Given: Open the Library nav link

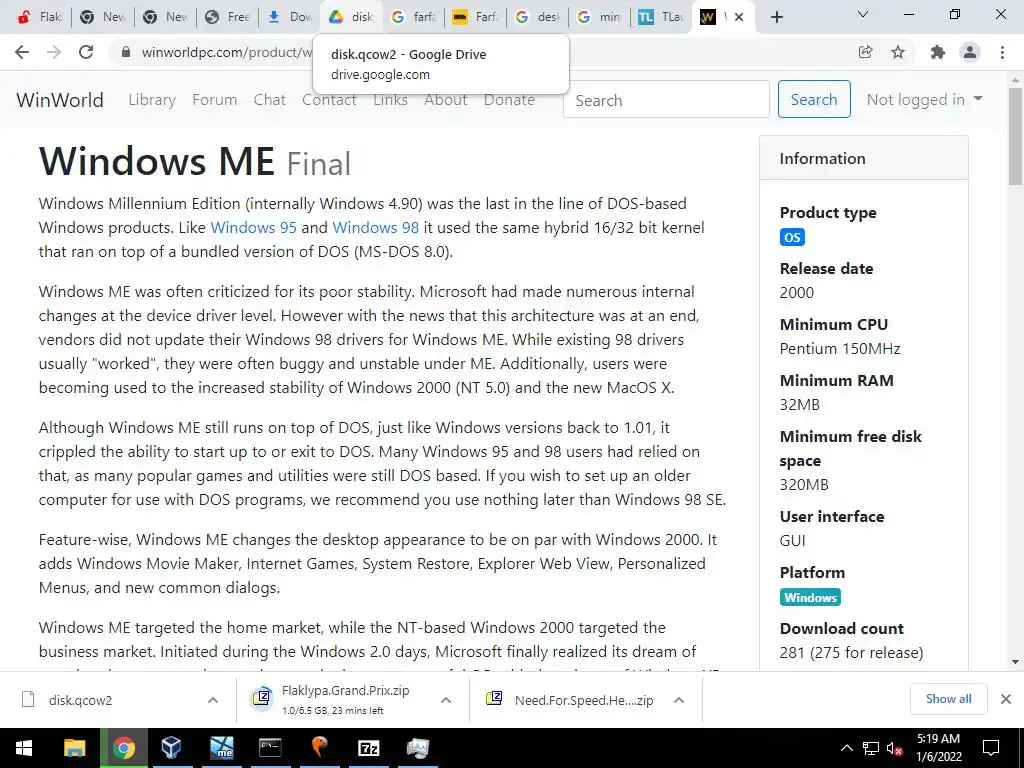Looking at the screenshot, I should 152,100.
